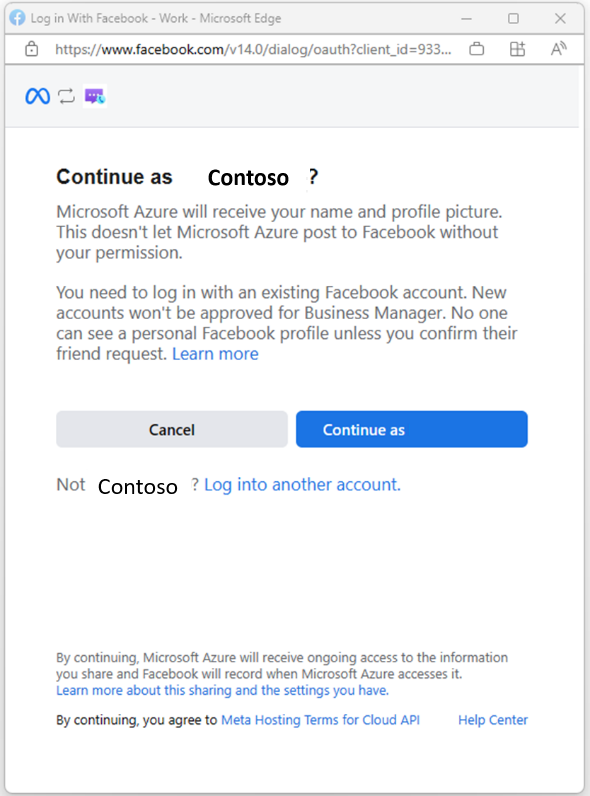Select the facebook.com URL address field
590x796 pixels.
tap(253, 49)
